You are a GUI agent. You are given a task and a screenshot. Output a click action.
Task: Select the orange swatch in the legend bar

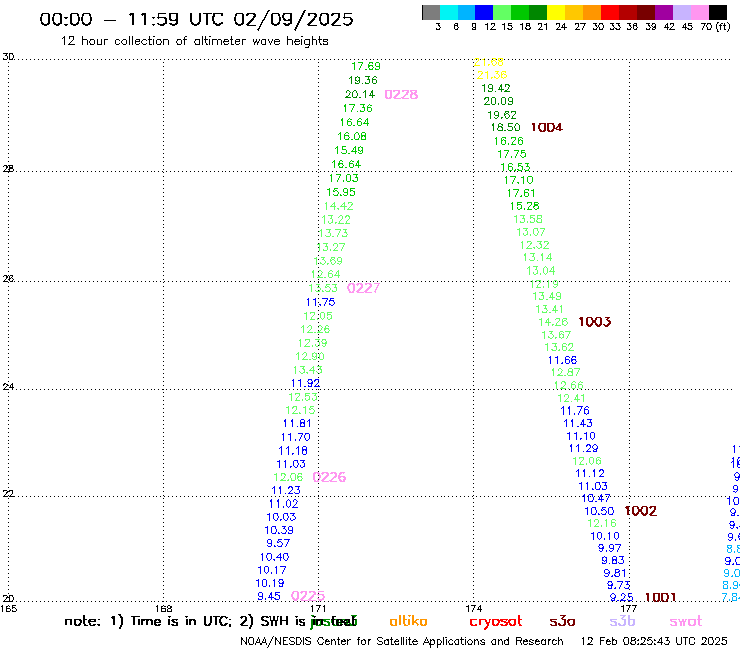(592, 12)
